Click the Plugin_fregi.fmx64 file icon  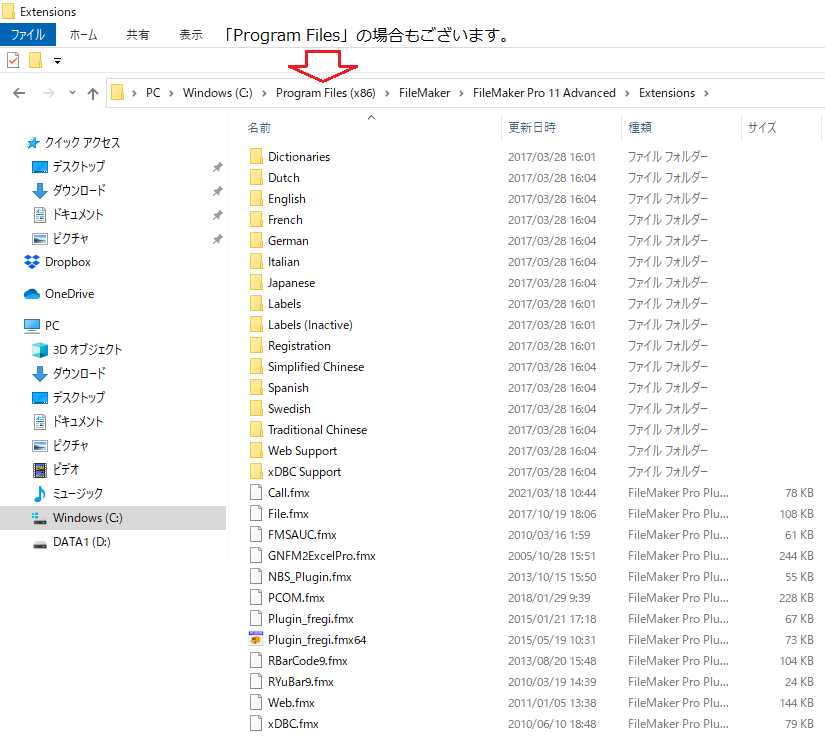pyautogui.click(x=256, y=640)
